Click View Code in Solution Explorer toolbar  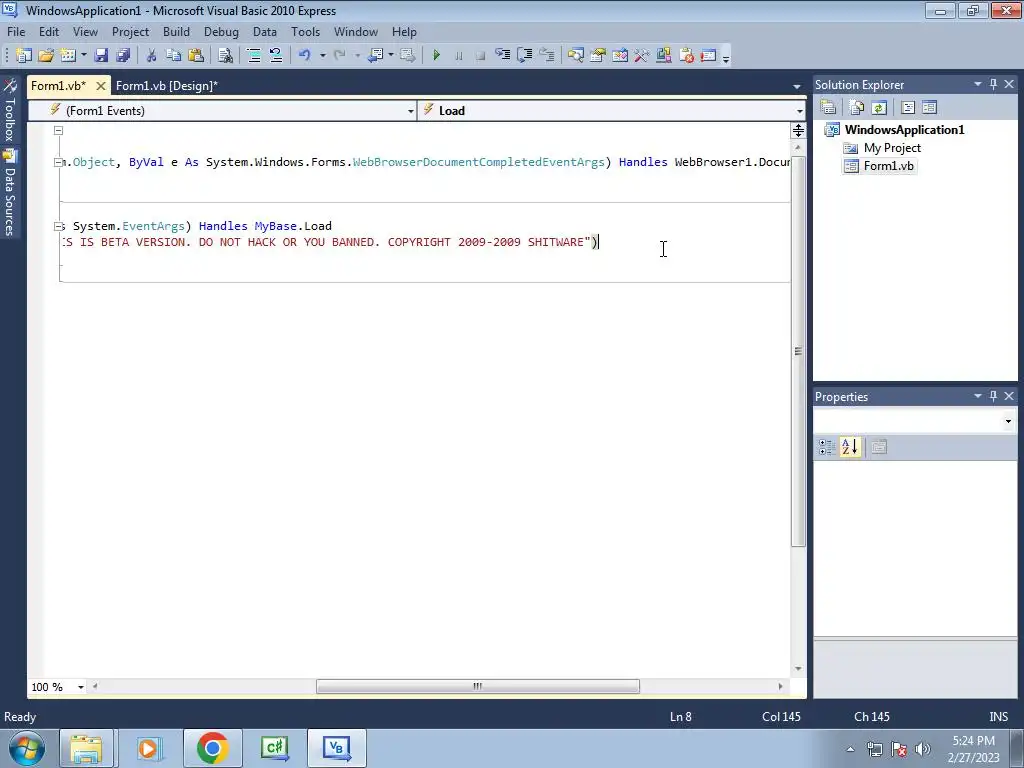click(x=908, y=107)
